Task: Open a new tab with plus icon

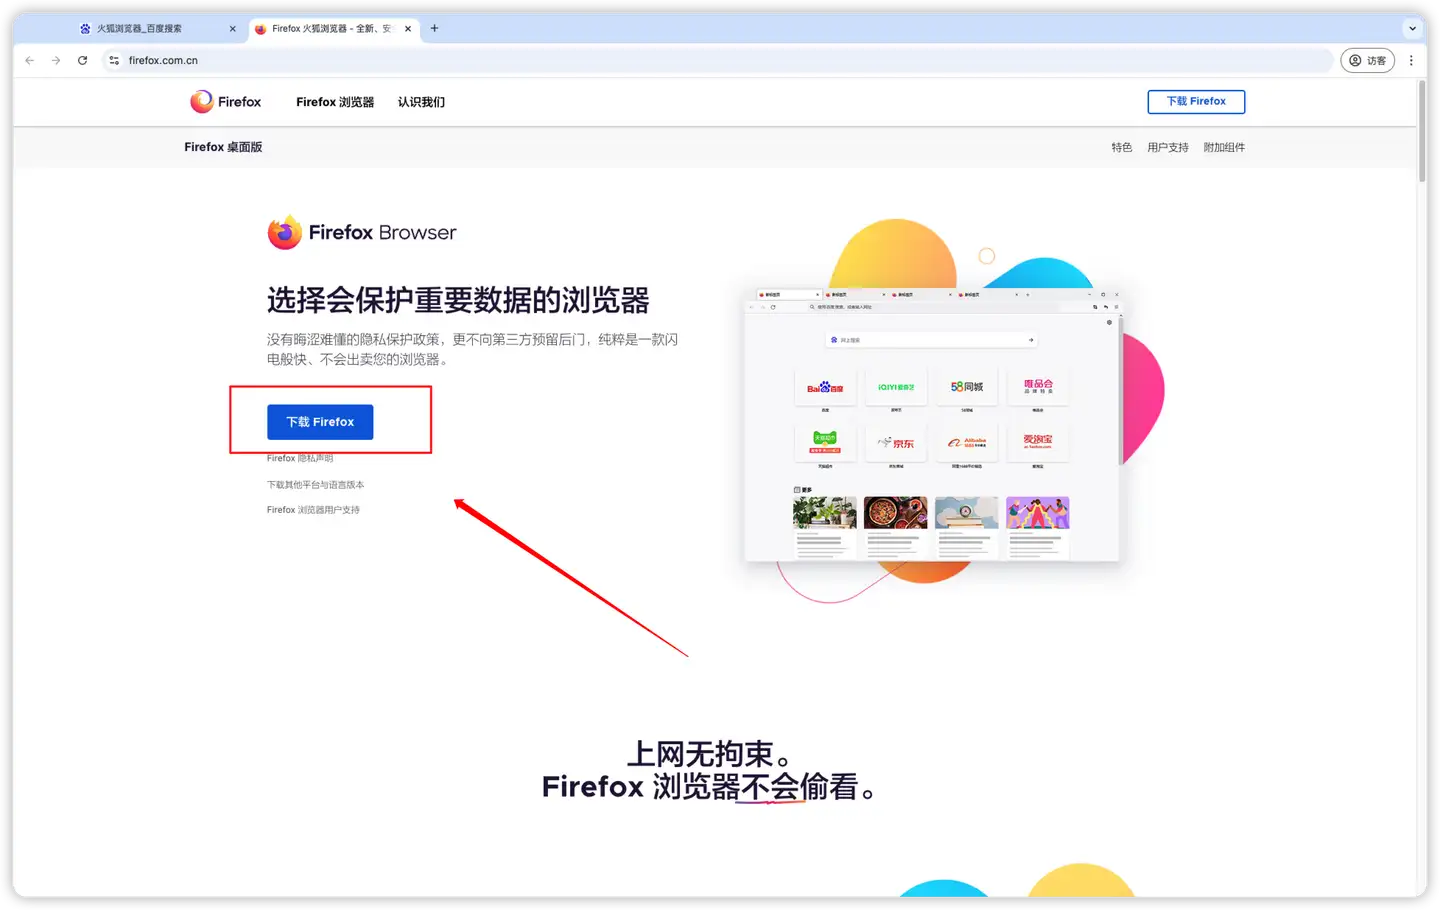Action: pos(434,28)
